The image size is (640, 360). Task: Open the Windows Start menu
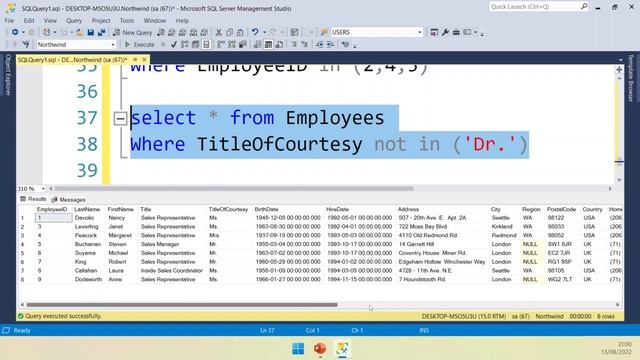point(298,349)
